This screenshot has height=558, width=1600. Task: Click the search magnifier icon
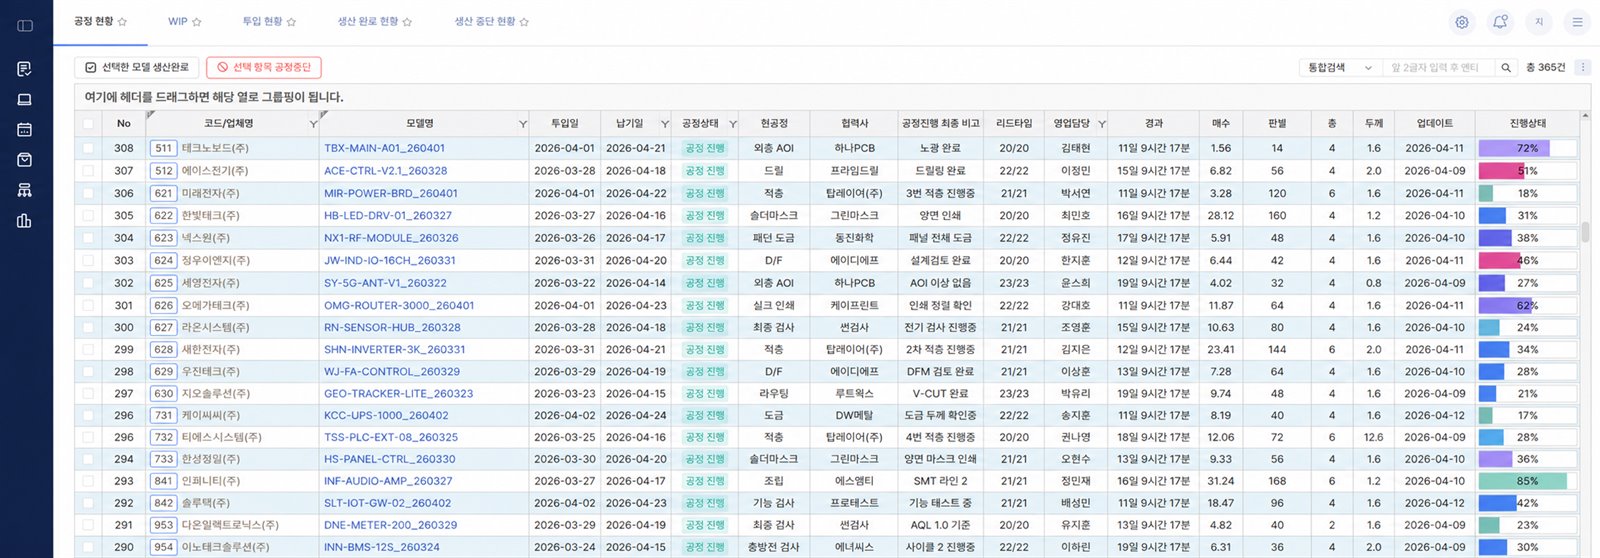(x=1505, y=68)
